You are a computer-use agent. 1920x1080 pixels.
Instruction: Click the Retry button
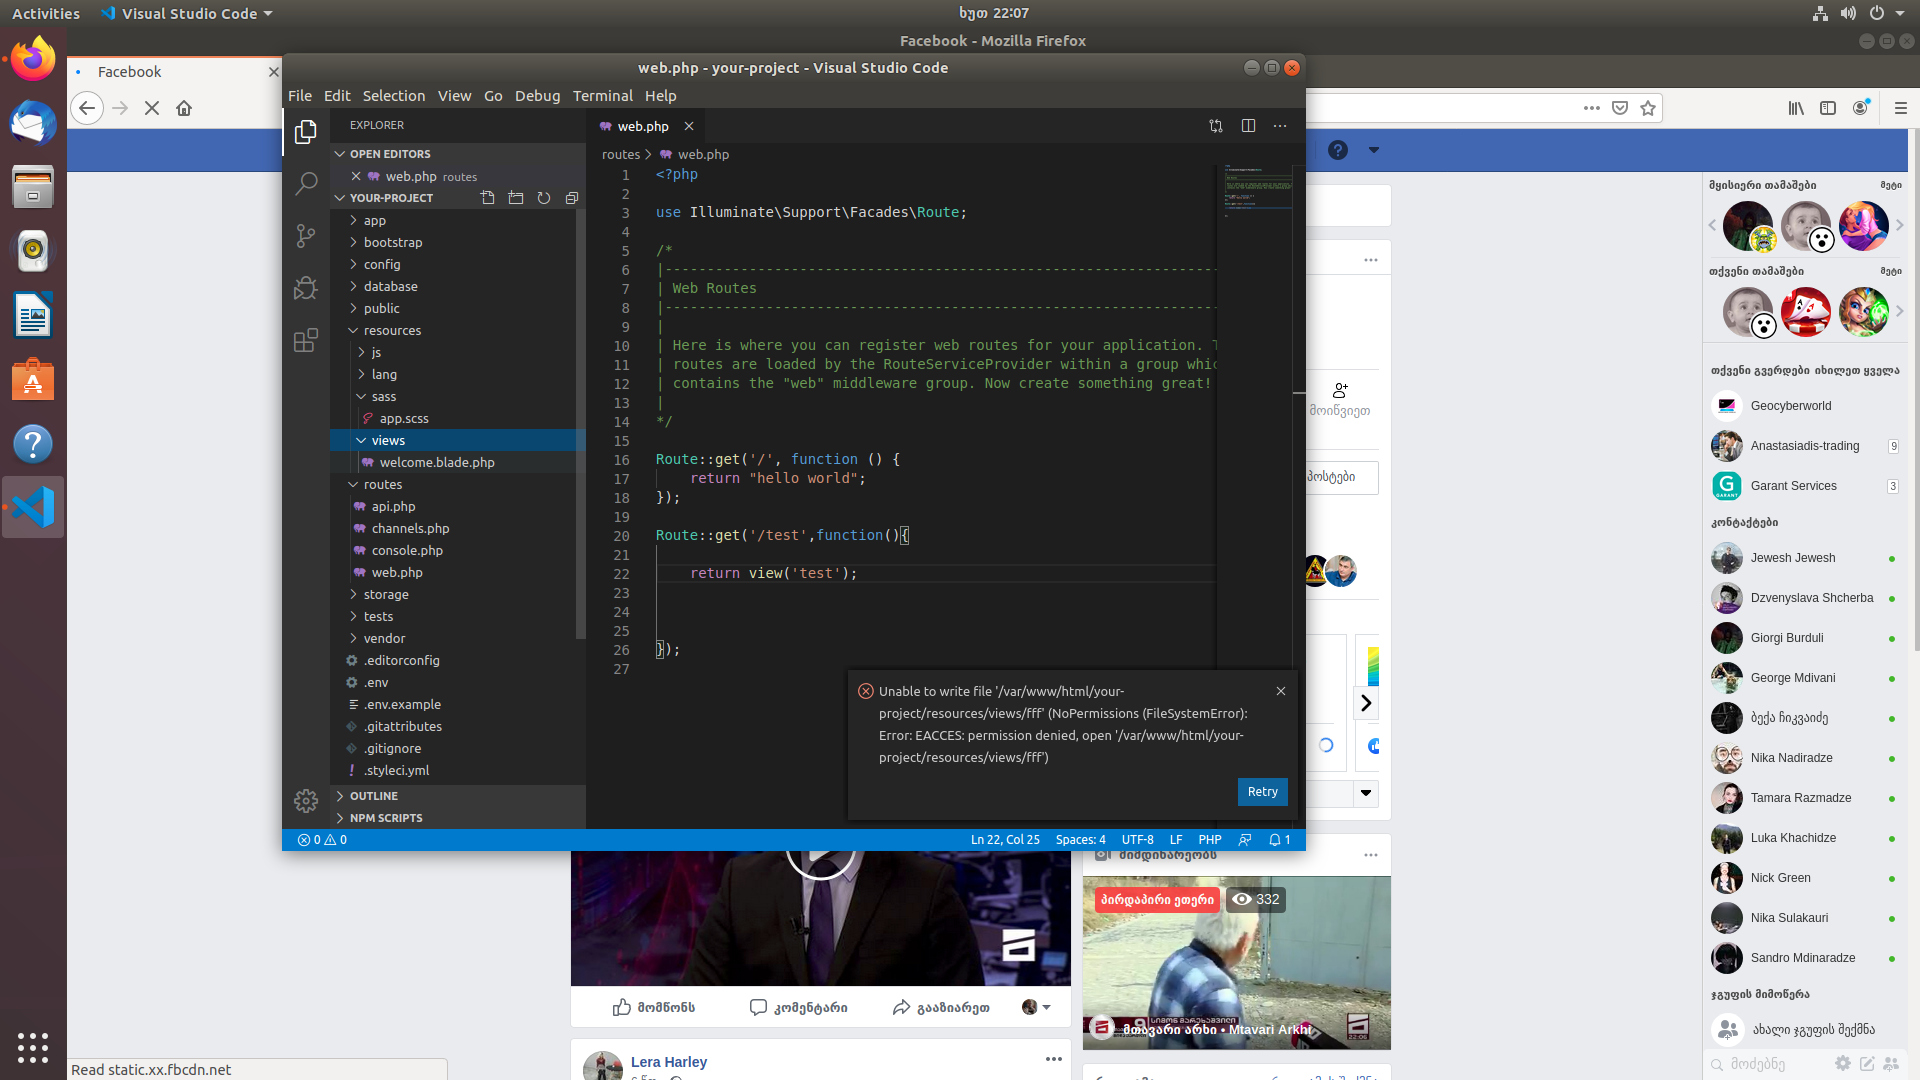pyautogui.click(x=1262, y=792)
